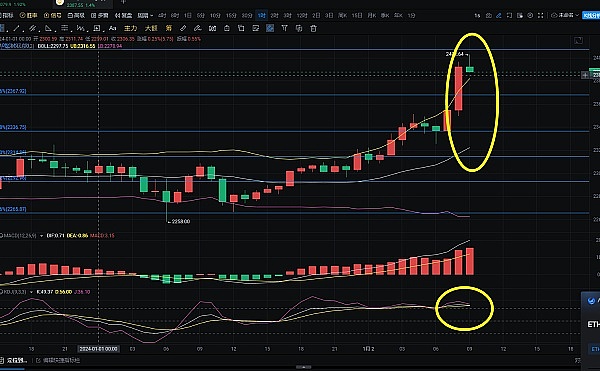Click the ruler measurement tool
The width and height of the screenshot is (600, 371).
click(x=183, y=28)
